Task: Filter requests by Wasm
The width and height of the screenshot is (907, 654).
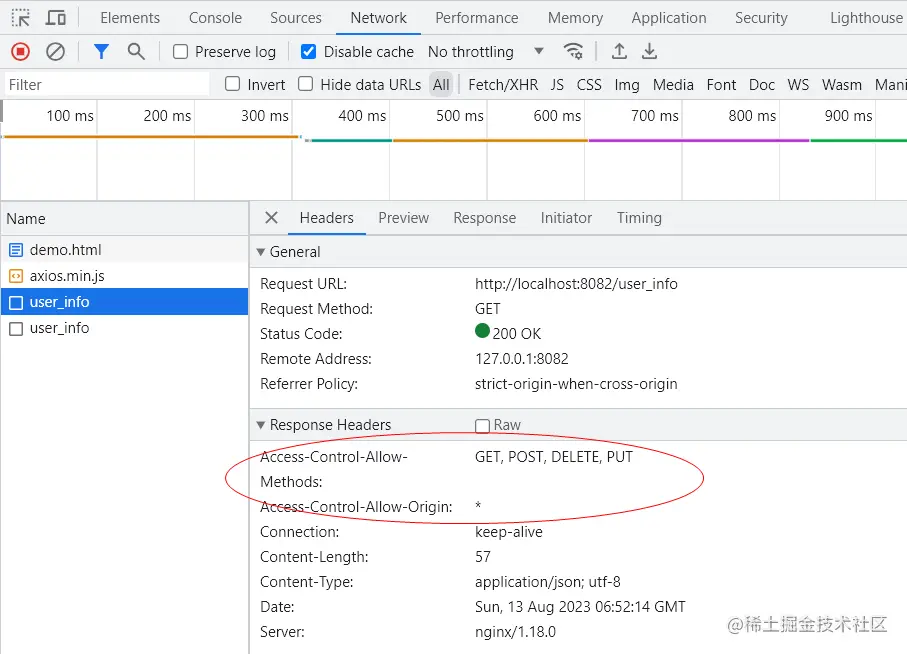Action: click(842, 85)
